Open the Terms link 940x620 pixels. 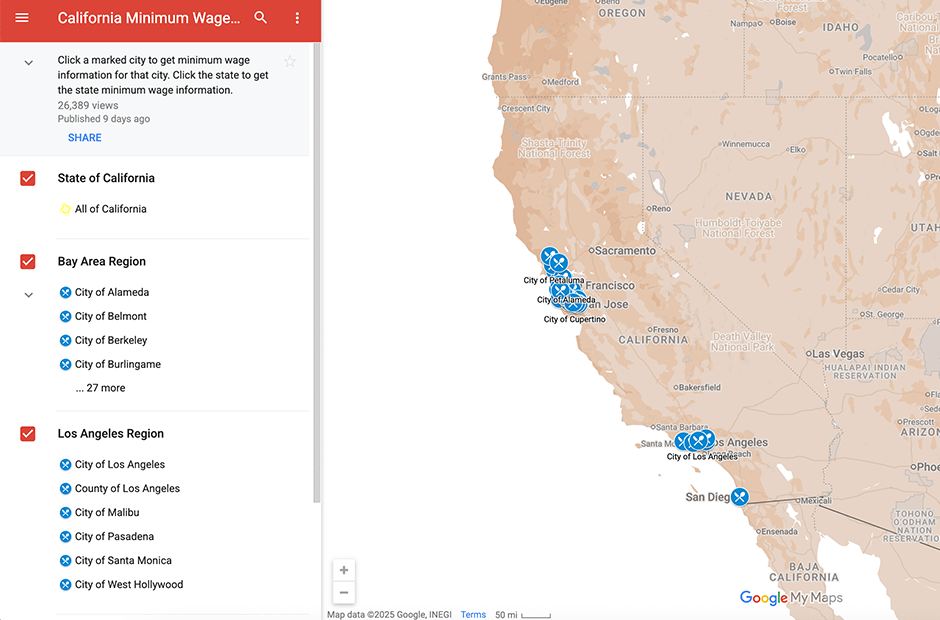473,614
